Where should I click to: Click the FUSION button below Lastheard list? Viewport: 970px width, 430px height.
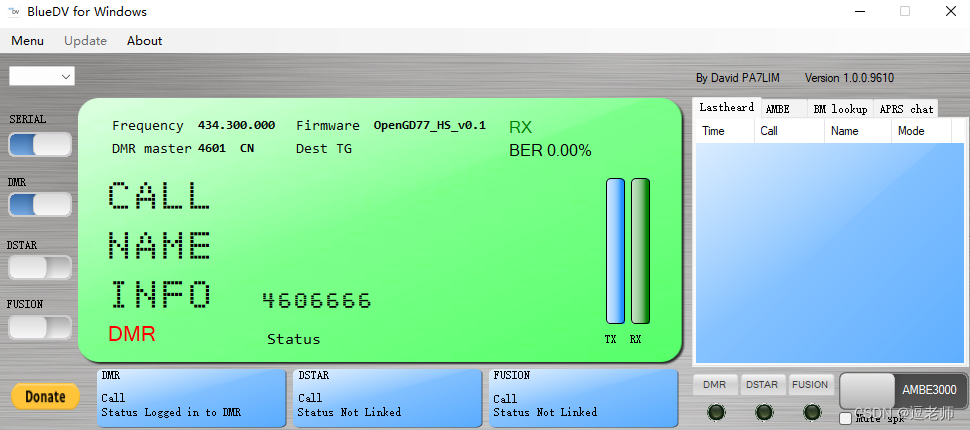click(x=810, y=384)
